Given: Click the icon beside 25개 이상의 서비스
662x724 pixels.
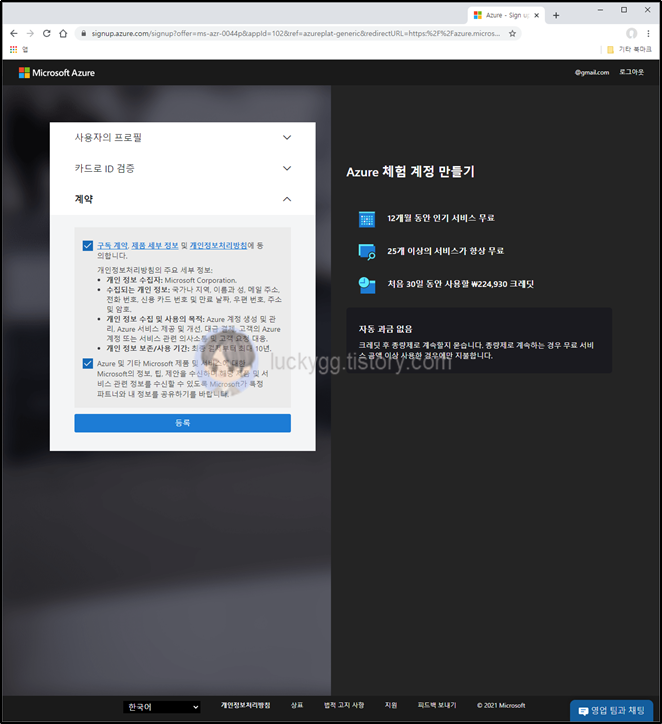Looking at the screenshot, I should [x=367, y=252].
